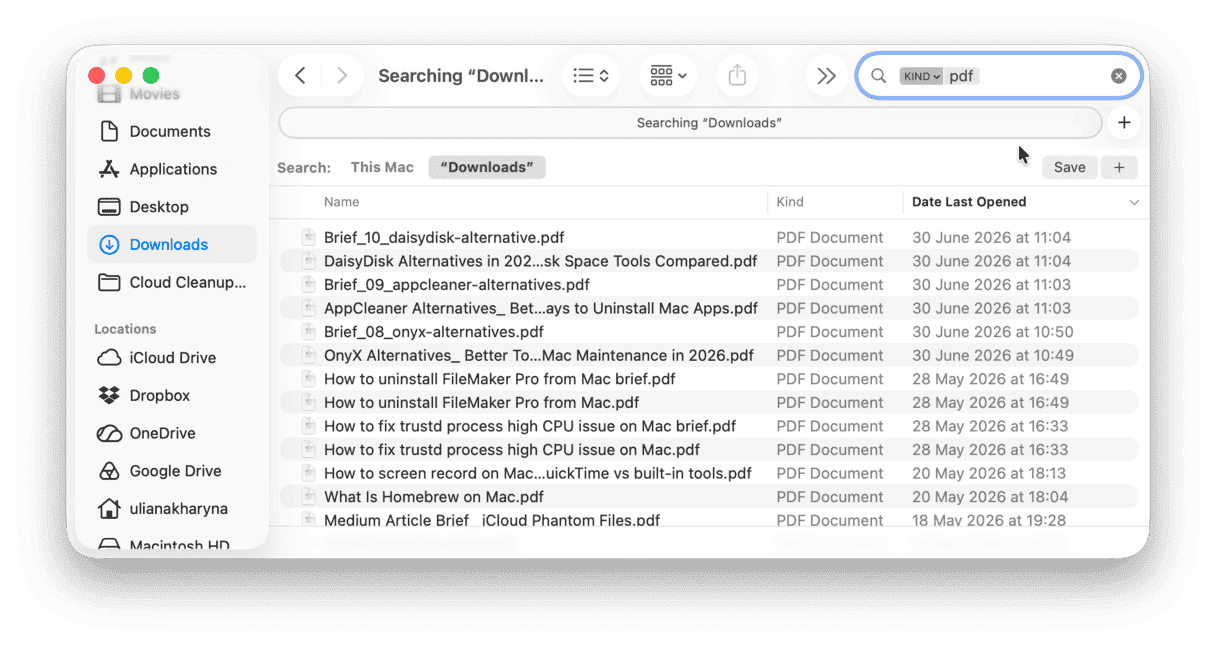Click the Google Drive icon in sidebar

point(109,471)
